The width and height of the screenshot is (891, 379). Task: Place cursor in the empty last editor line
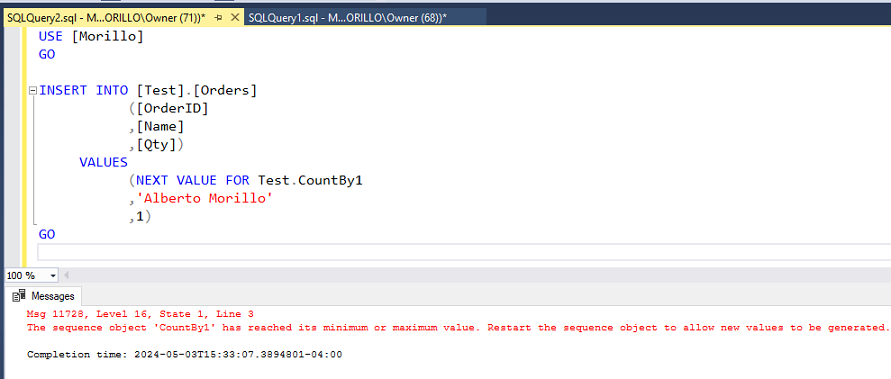click(464, 252)
